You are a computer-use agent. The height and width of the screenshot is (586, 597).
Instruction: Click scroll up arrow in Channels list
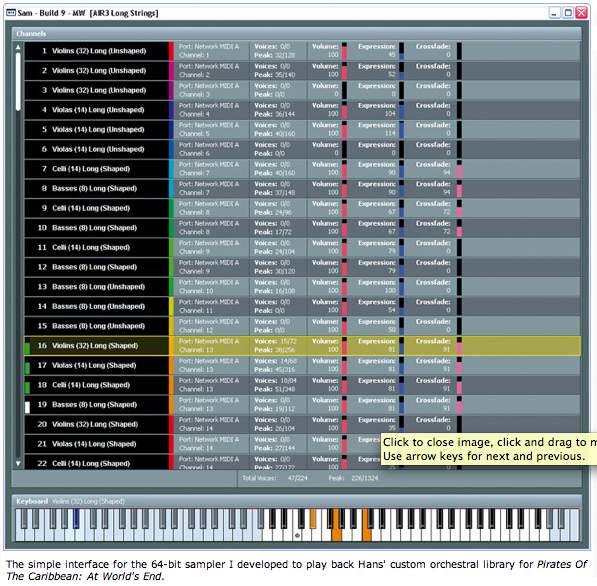18,48
